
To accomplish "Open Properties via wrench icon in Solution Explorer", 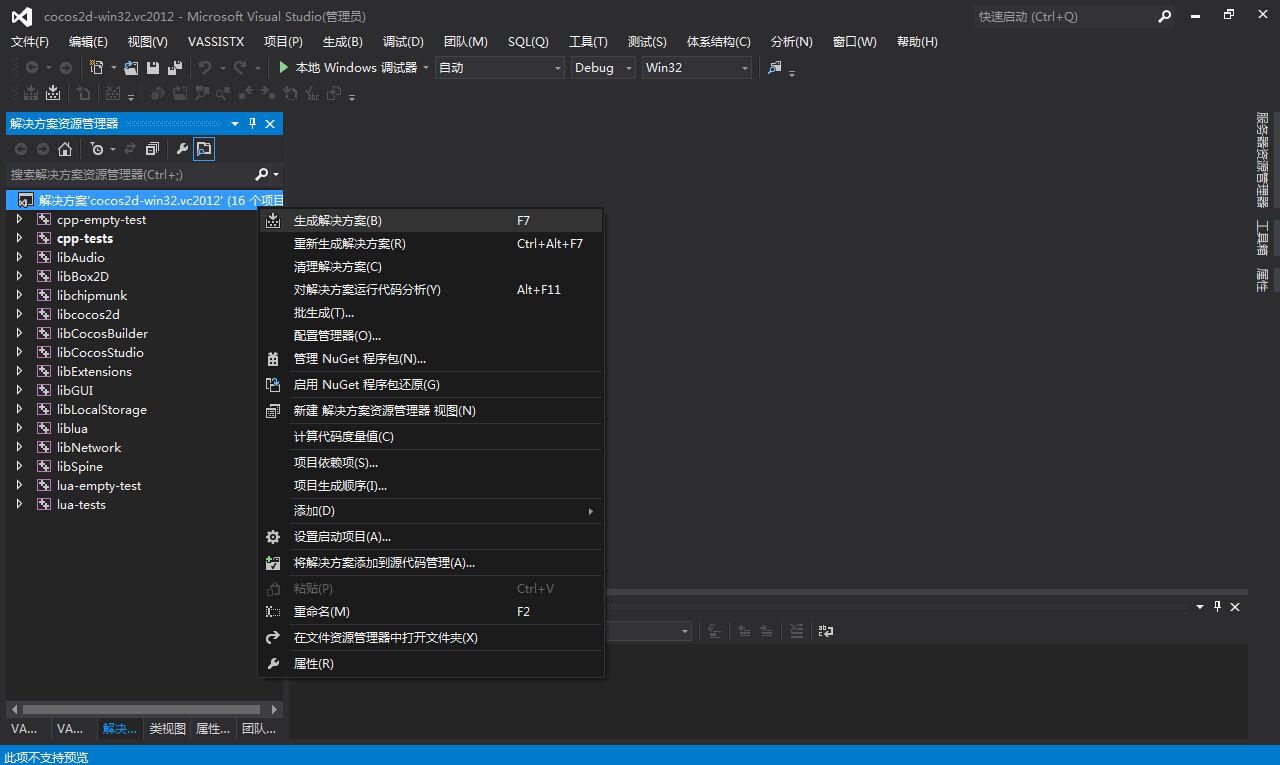I will (182, 149).
